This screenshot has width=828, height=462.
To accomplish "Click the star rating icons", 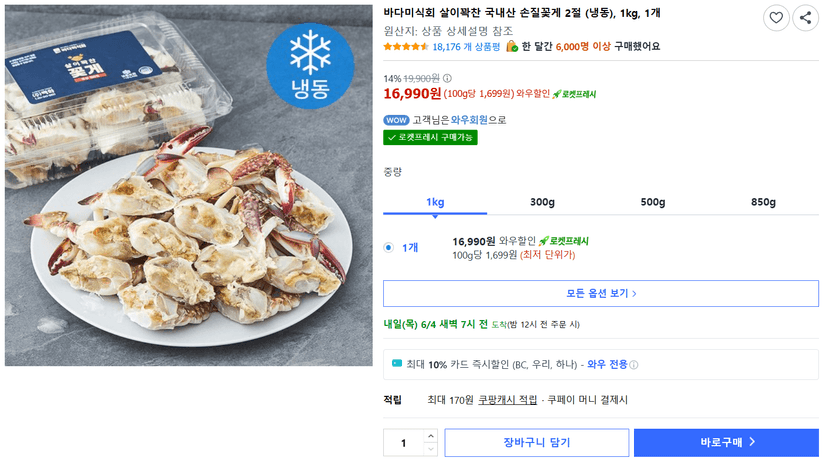I will click(406, 46).
